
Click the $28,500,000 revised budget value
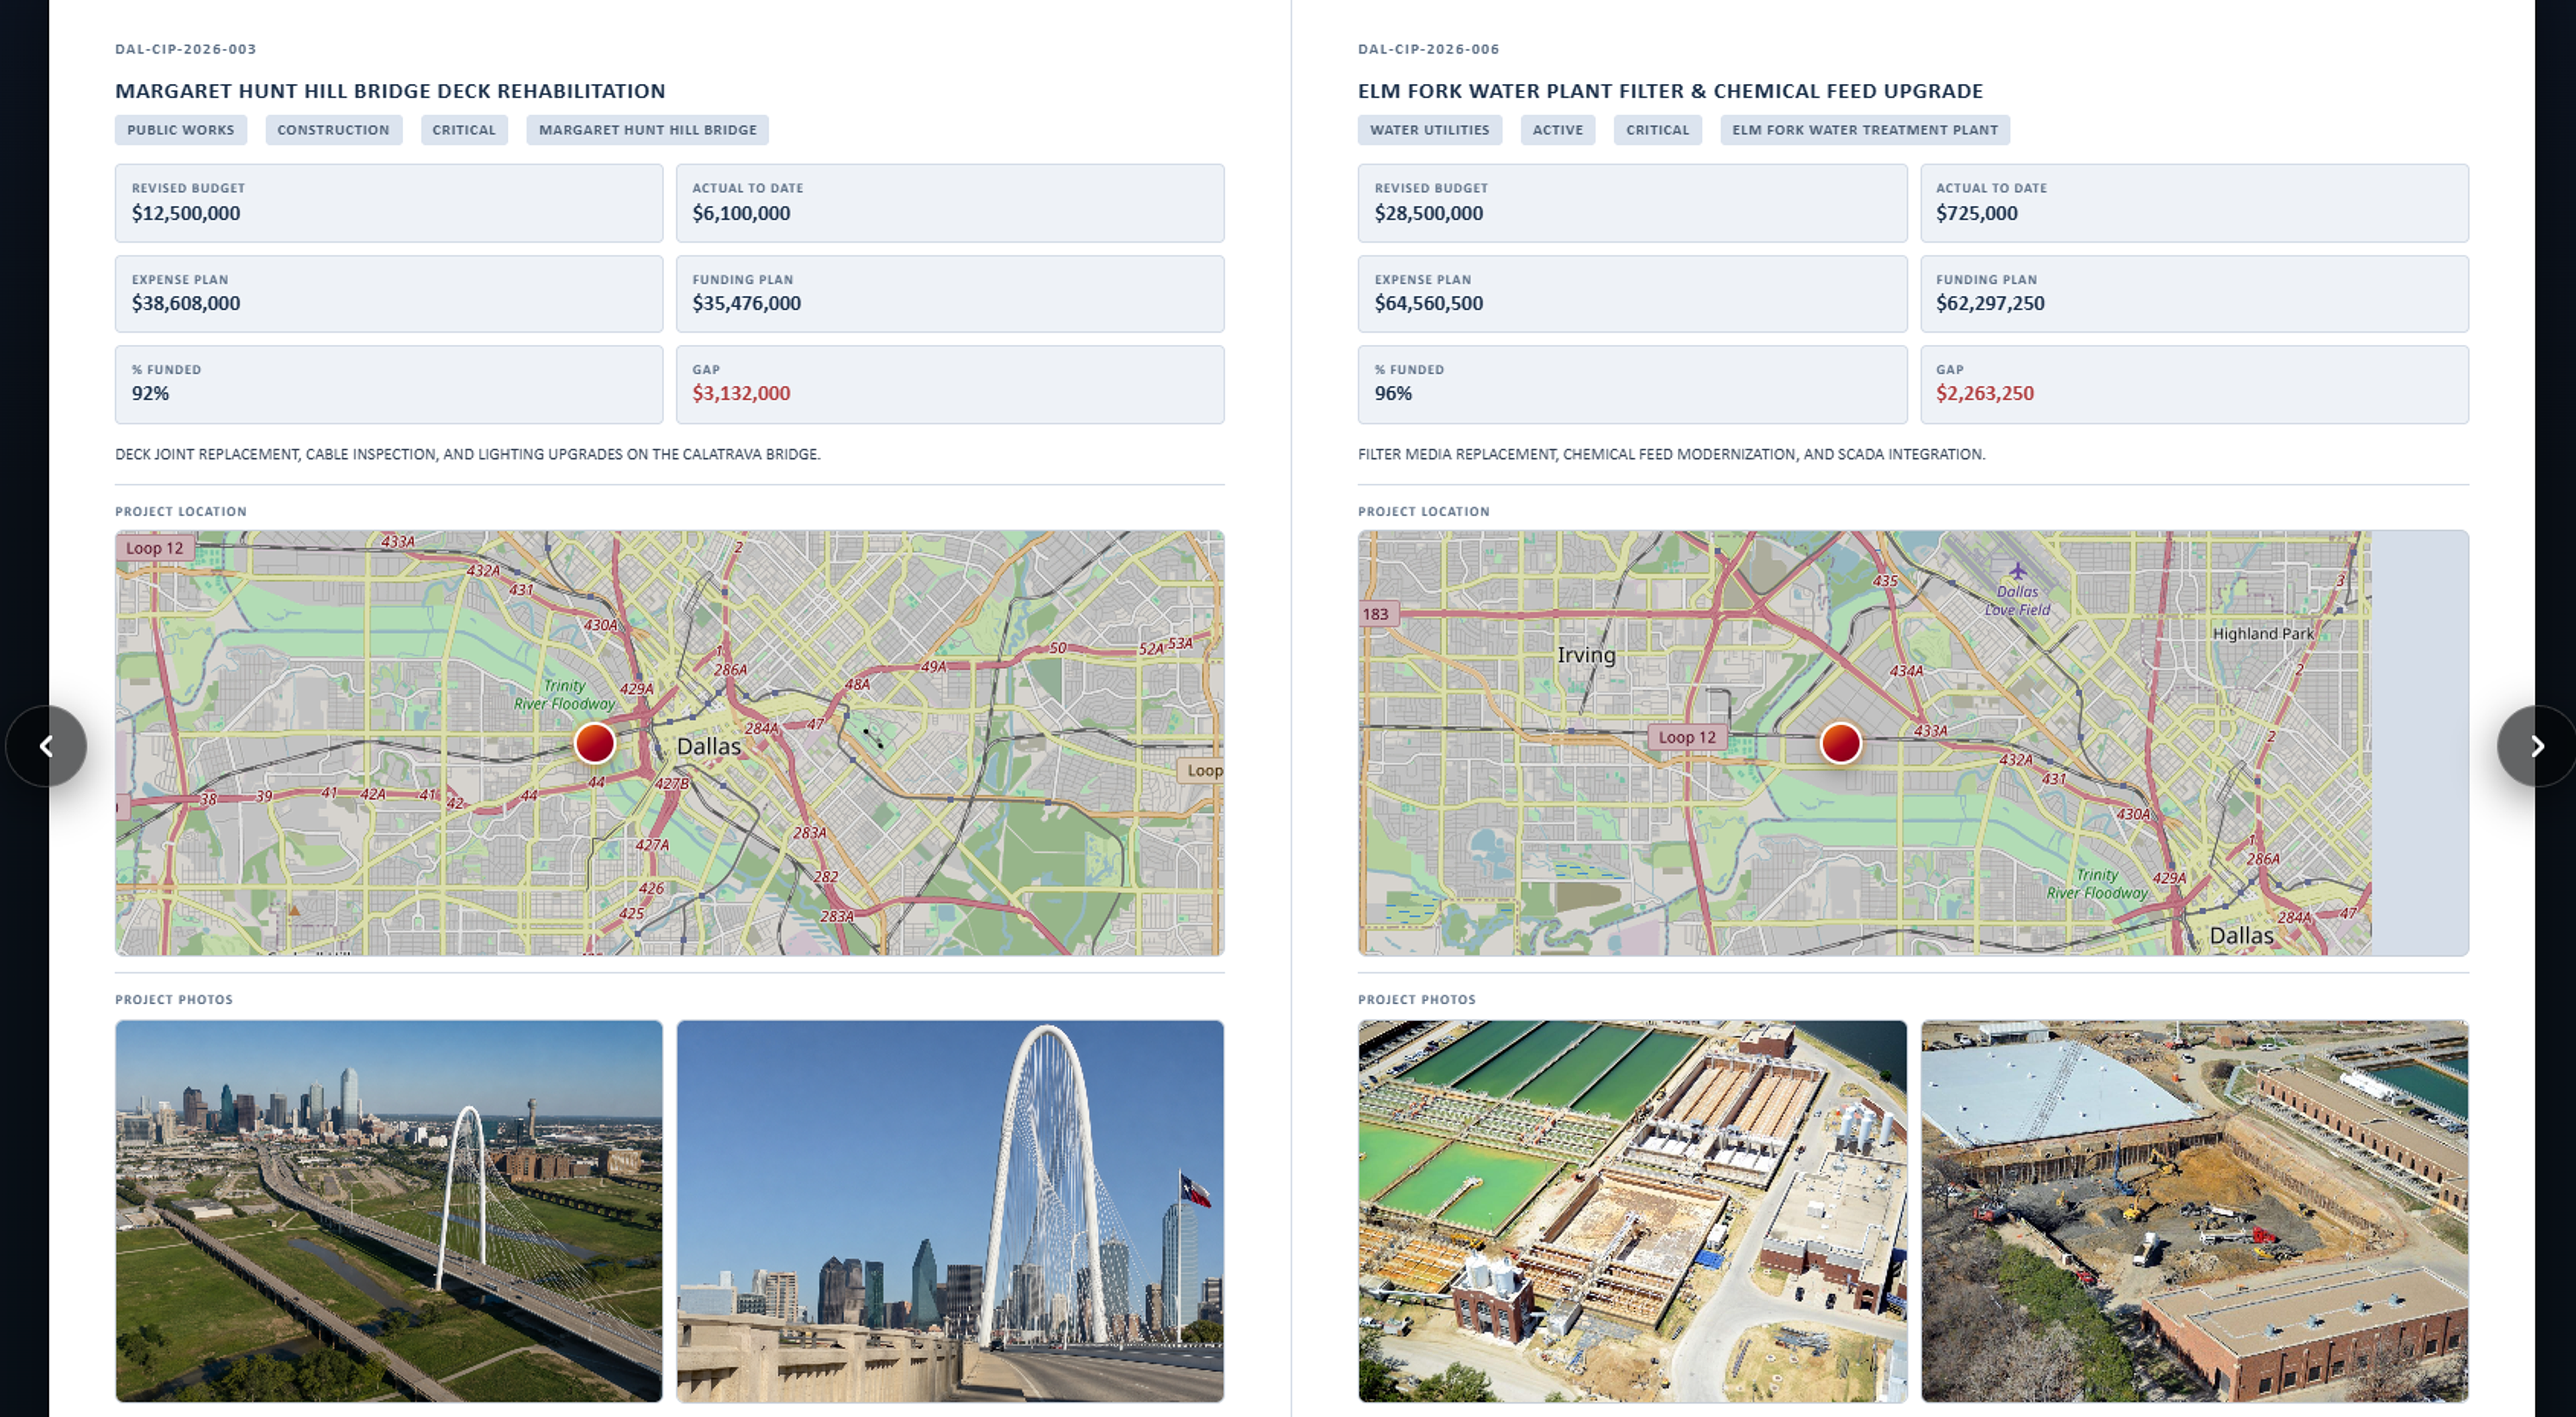pos(1428,213)
